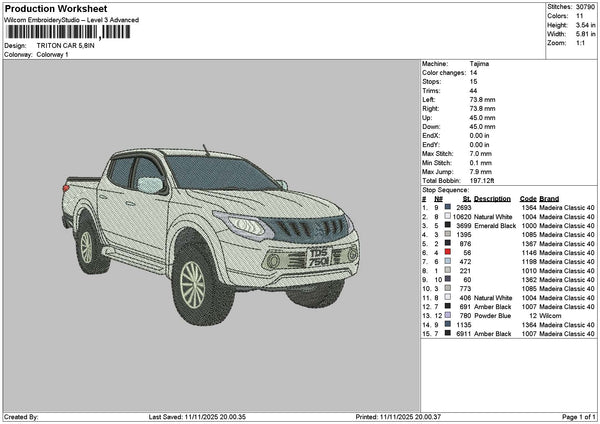Image resolution: width=600 pixels, height=424 pixels.
Task: Click the Natural White swatch in stop 2
Action: pos(447,216)
